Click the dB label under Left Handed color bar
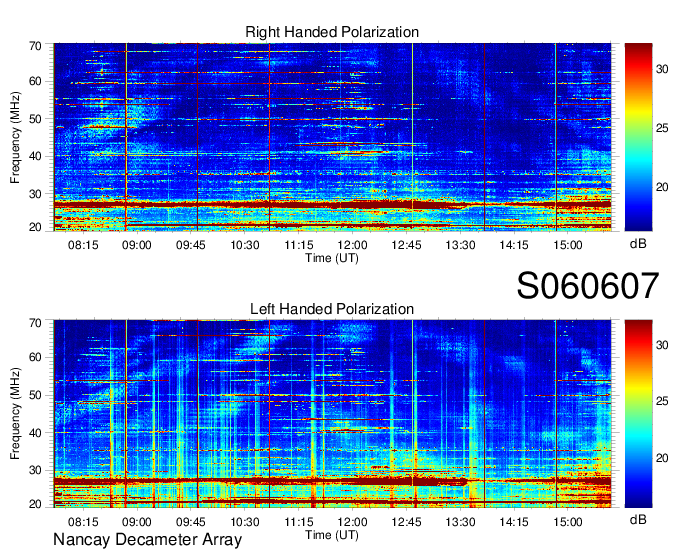Screen dimensions: 680x552 point(638,519)
